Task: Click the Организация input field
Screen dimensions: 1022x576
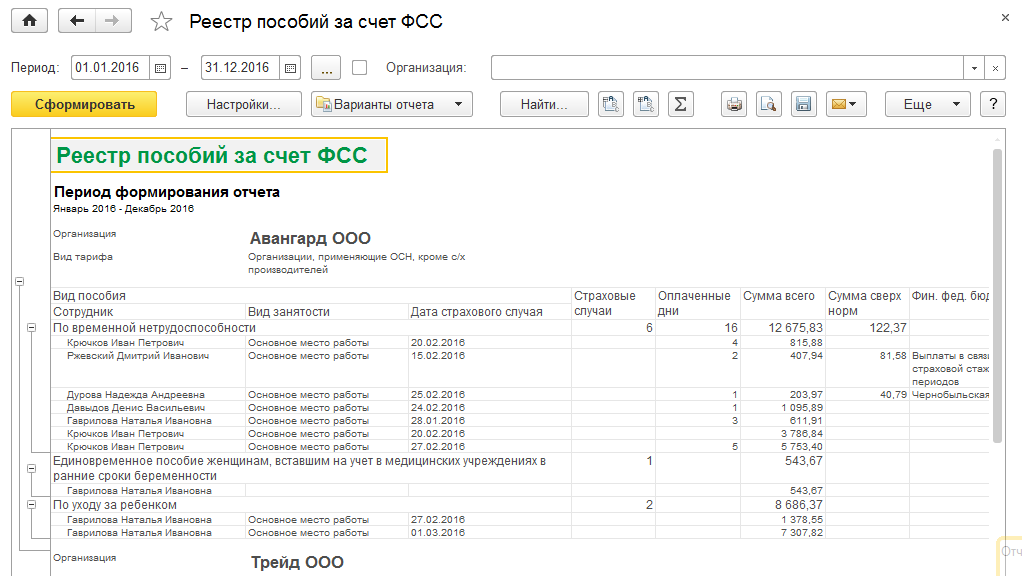Action: [727, 68]
